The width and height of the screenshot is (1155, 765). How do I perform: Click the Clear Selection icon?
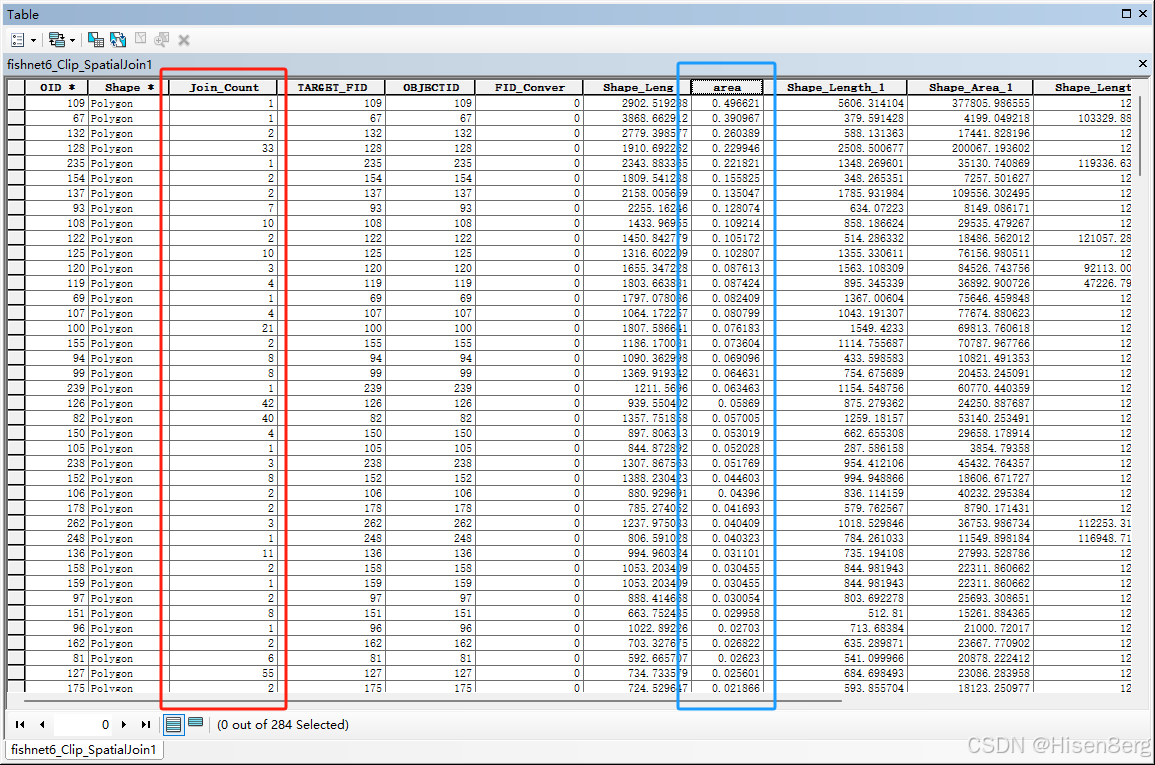141,39
